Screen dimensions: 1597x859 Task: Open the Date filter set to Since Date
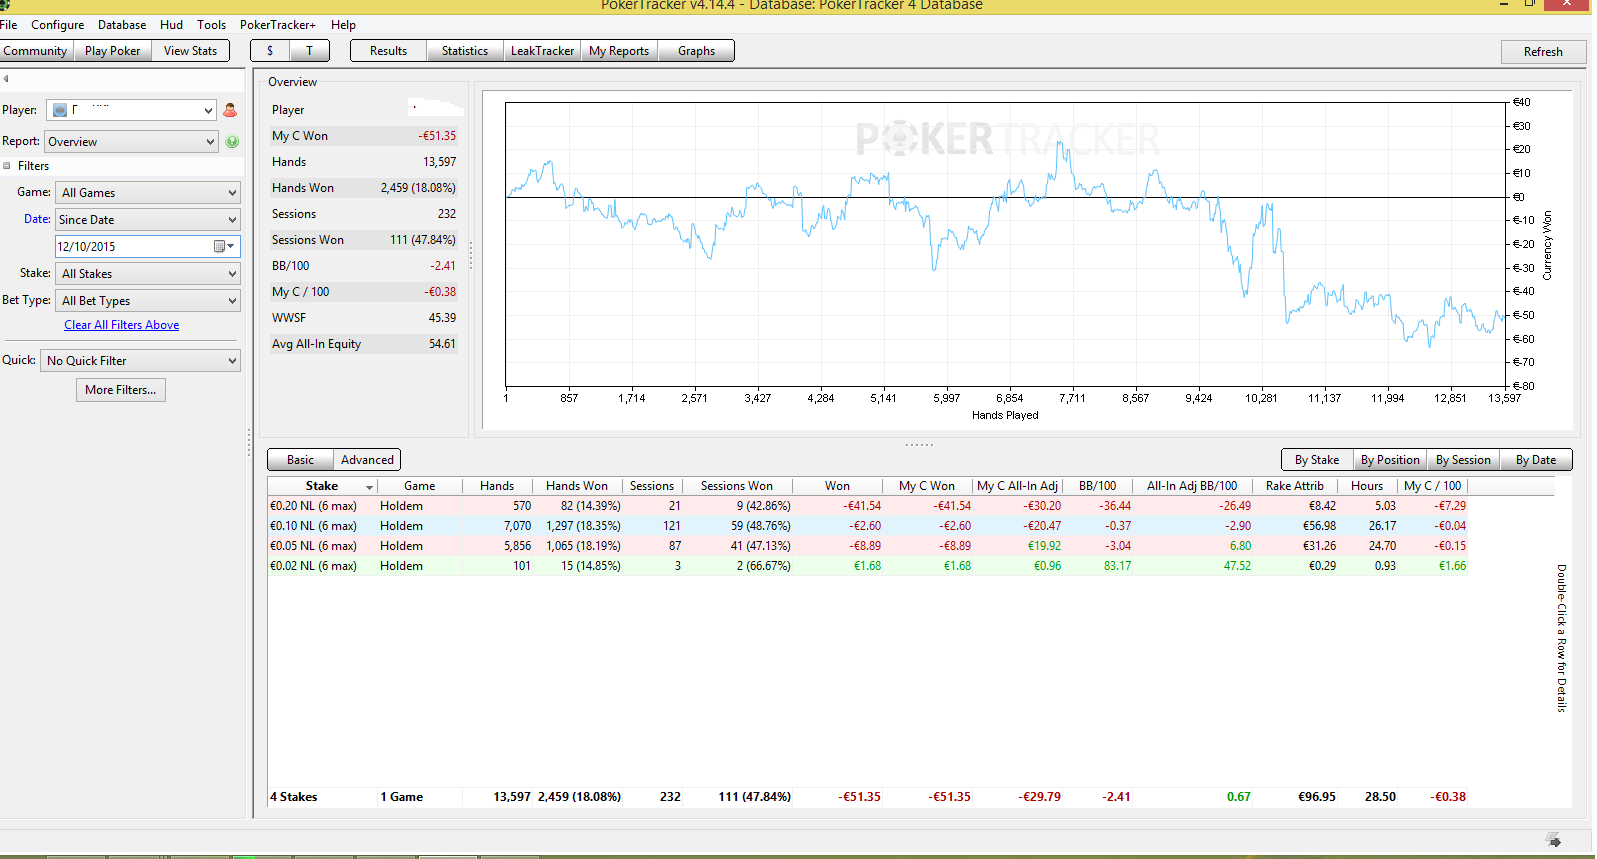(148, 220)
